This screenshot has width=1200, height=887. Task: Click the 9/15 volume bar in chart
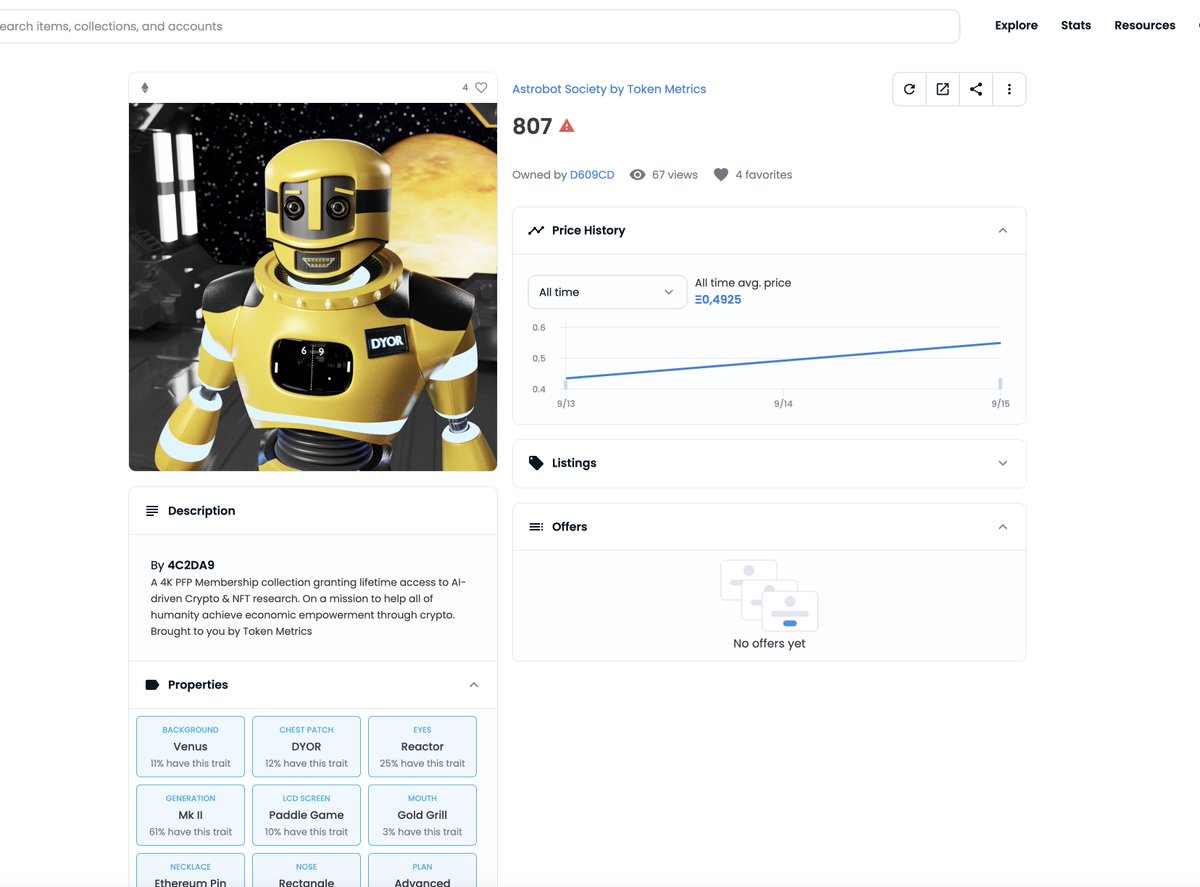(1000, 384)
